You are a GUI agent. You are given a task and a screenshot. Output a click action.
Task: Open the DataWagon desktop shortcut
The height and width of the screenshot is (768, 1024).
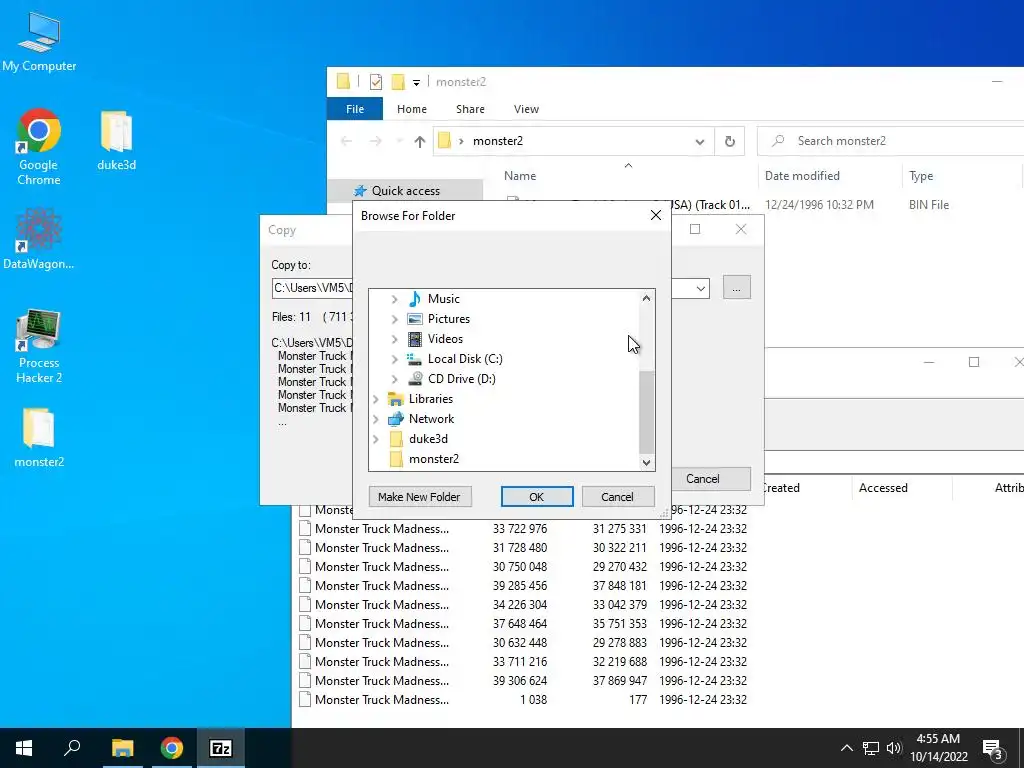point(39,238)
